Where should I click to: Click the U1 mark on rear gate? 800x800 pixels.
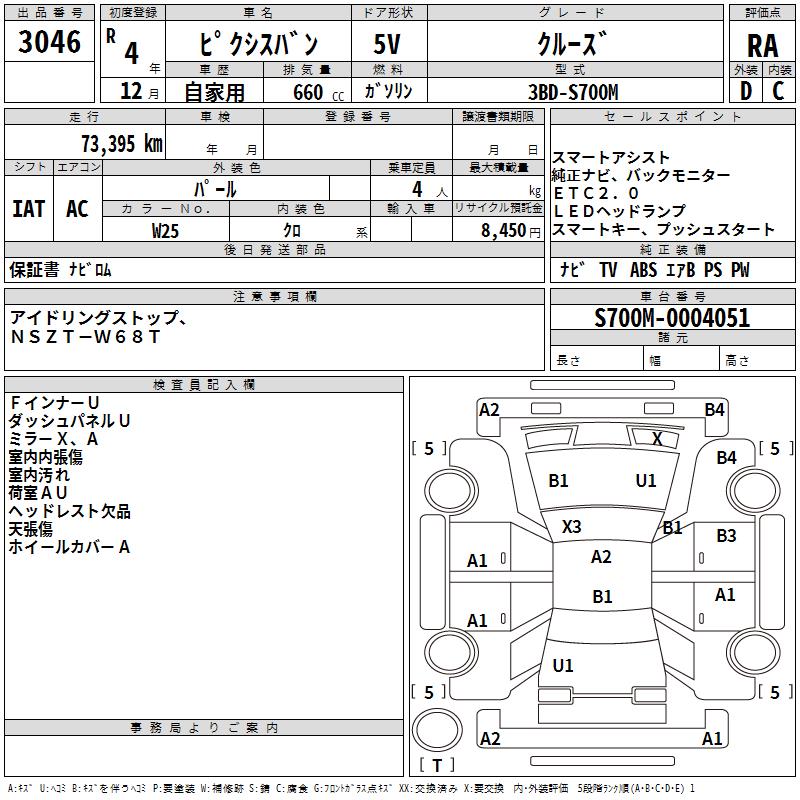click(x=563, y=666)
